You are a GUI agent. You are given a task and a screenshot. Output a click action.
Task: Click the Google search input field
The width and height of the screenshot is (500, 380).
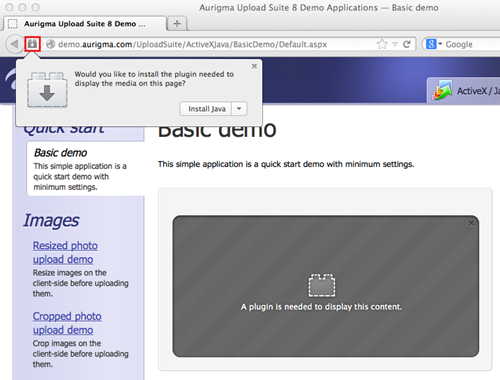point(472,44)
